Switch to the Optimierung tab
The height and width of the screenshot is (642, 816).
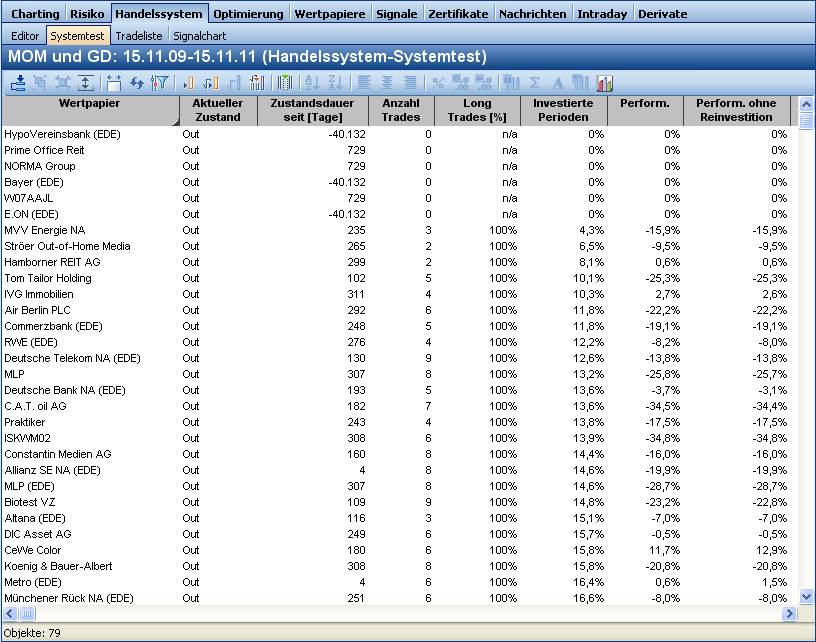point(250,14)
